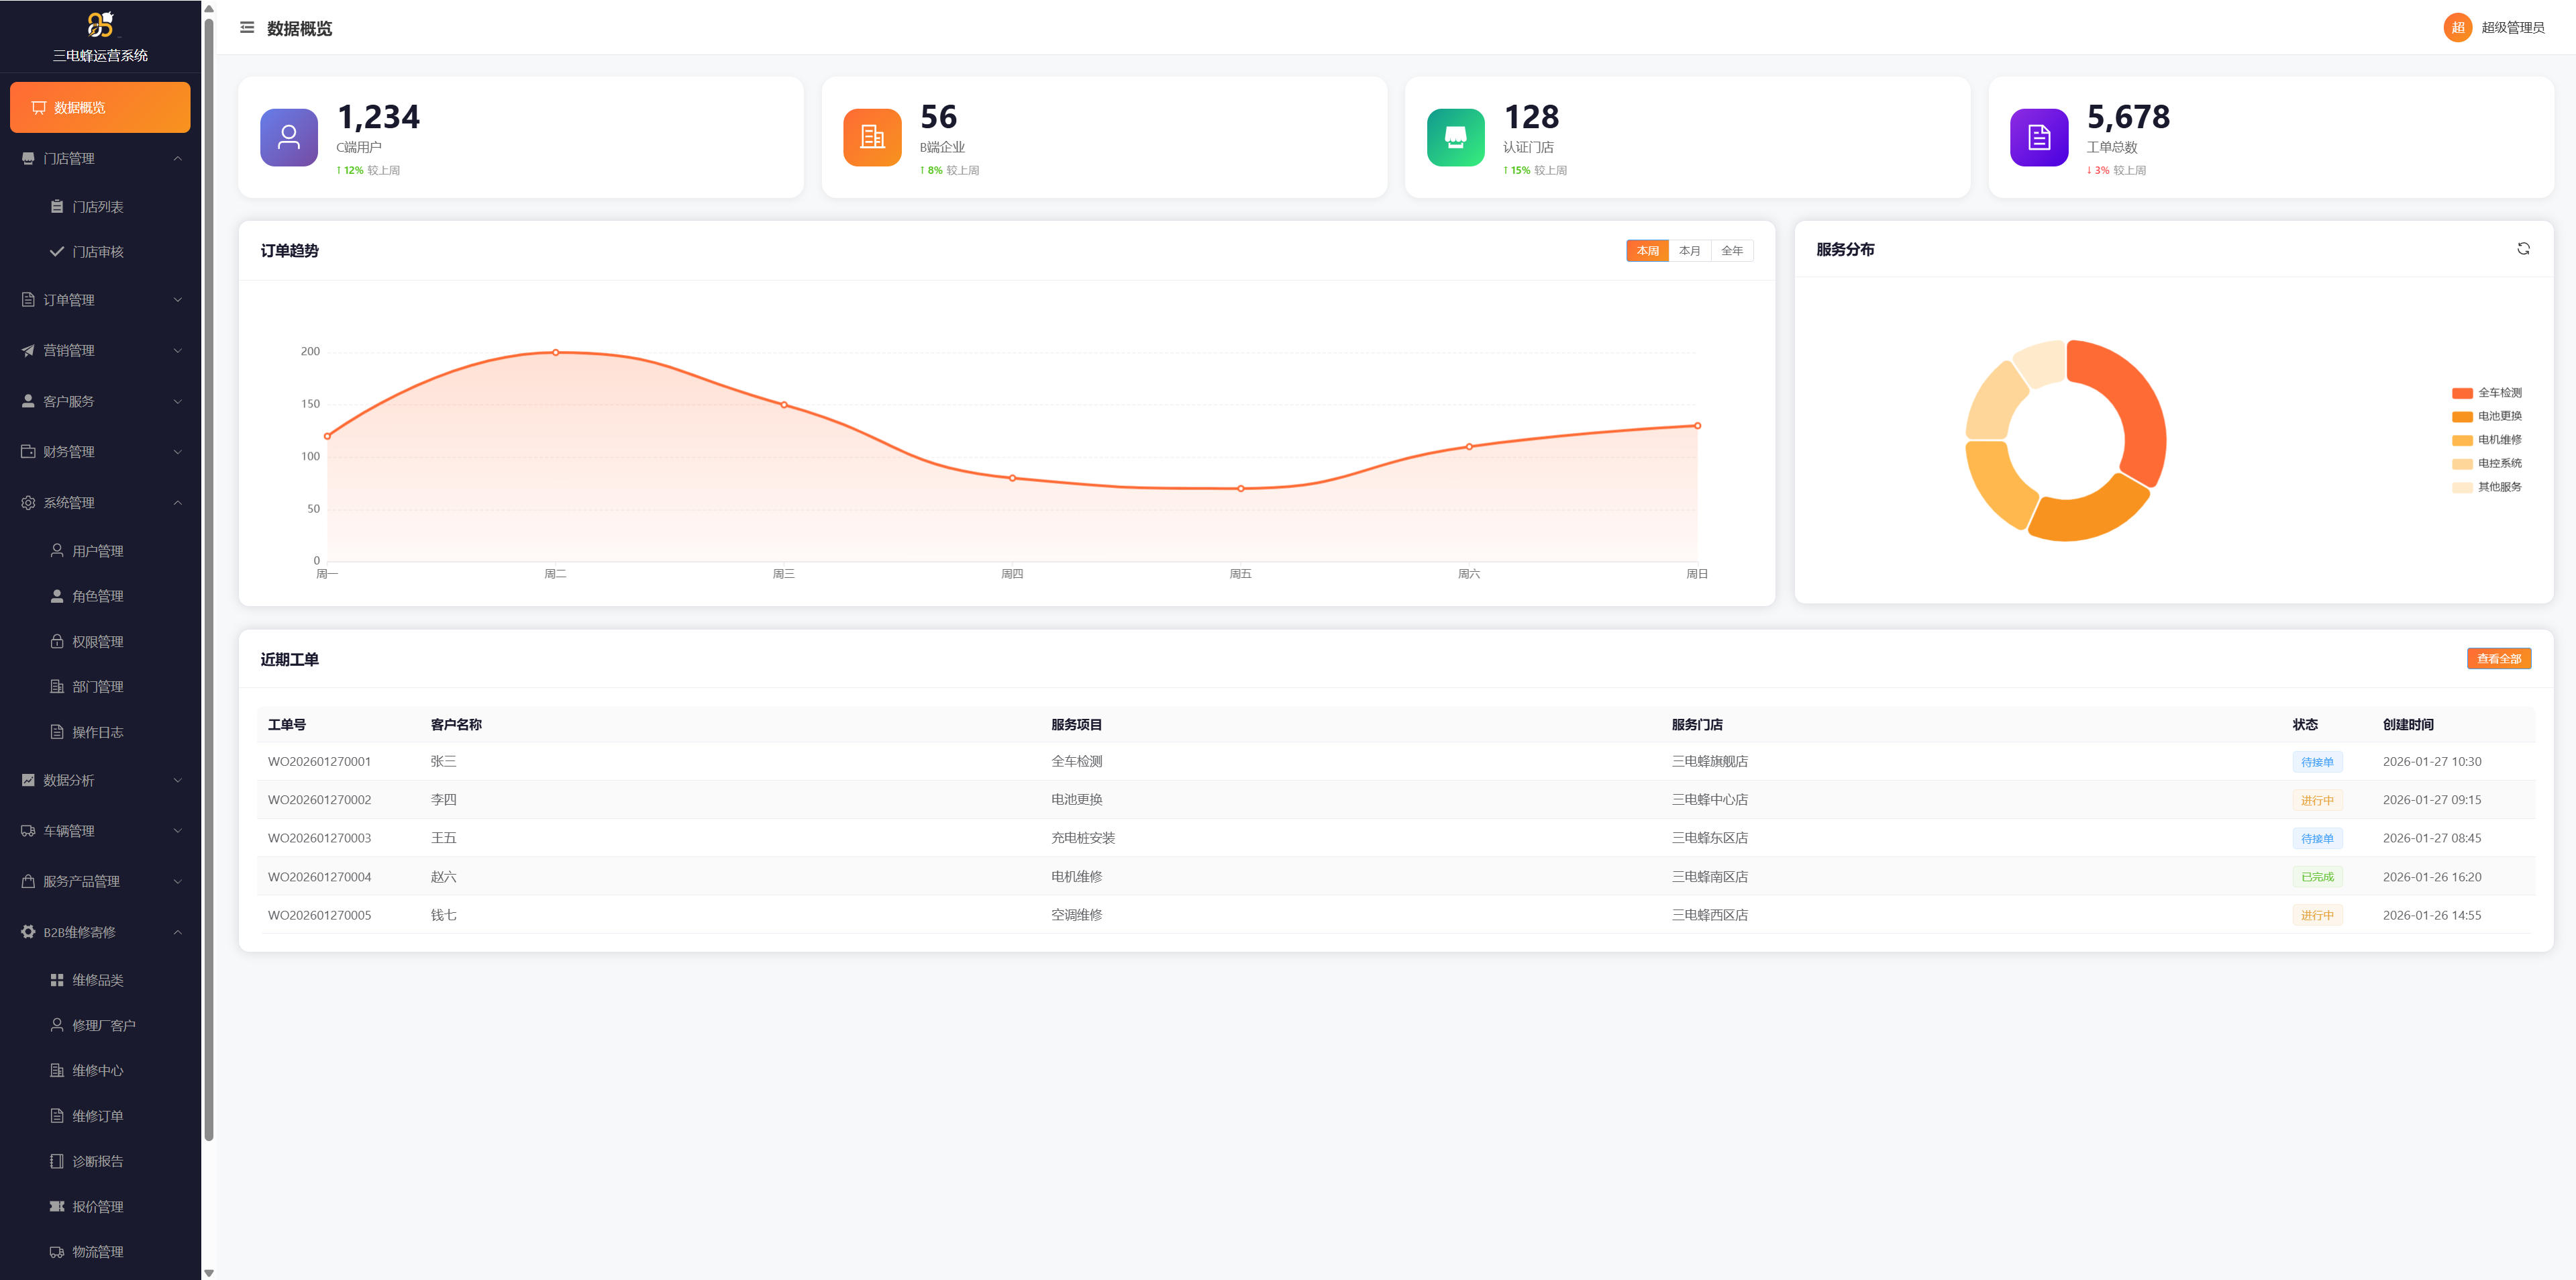Screen dimensions: 2576x1280
Task: Expand the 营销管理 menu chevron
Action: [x=178, y=351]
